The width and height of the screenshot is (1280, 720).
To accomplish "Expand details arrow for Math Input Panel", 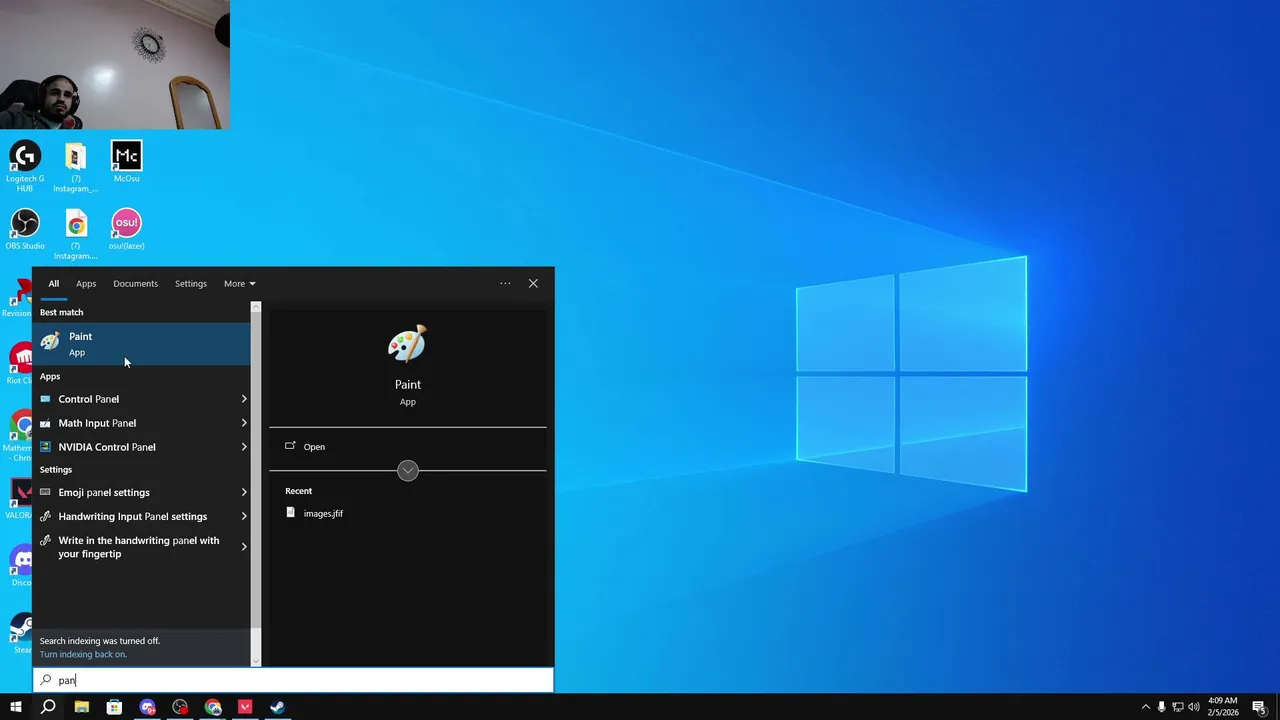I will click(244, 423).
